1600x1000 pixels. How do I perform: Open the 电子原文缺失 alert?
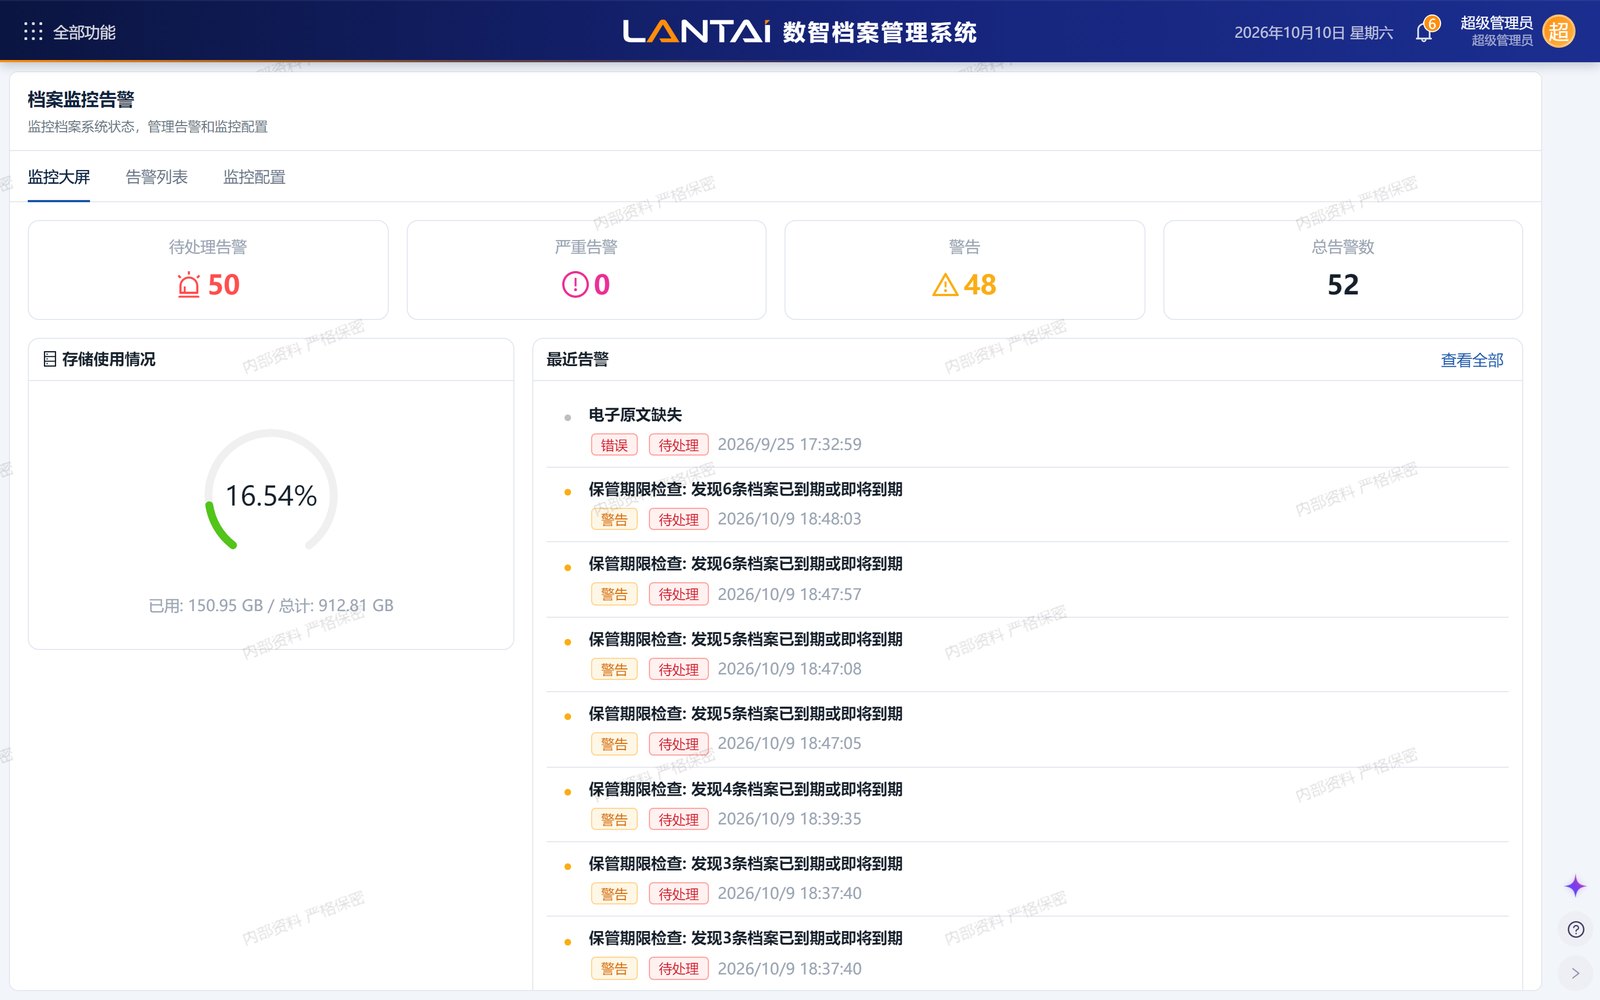(x=635, y=415)
